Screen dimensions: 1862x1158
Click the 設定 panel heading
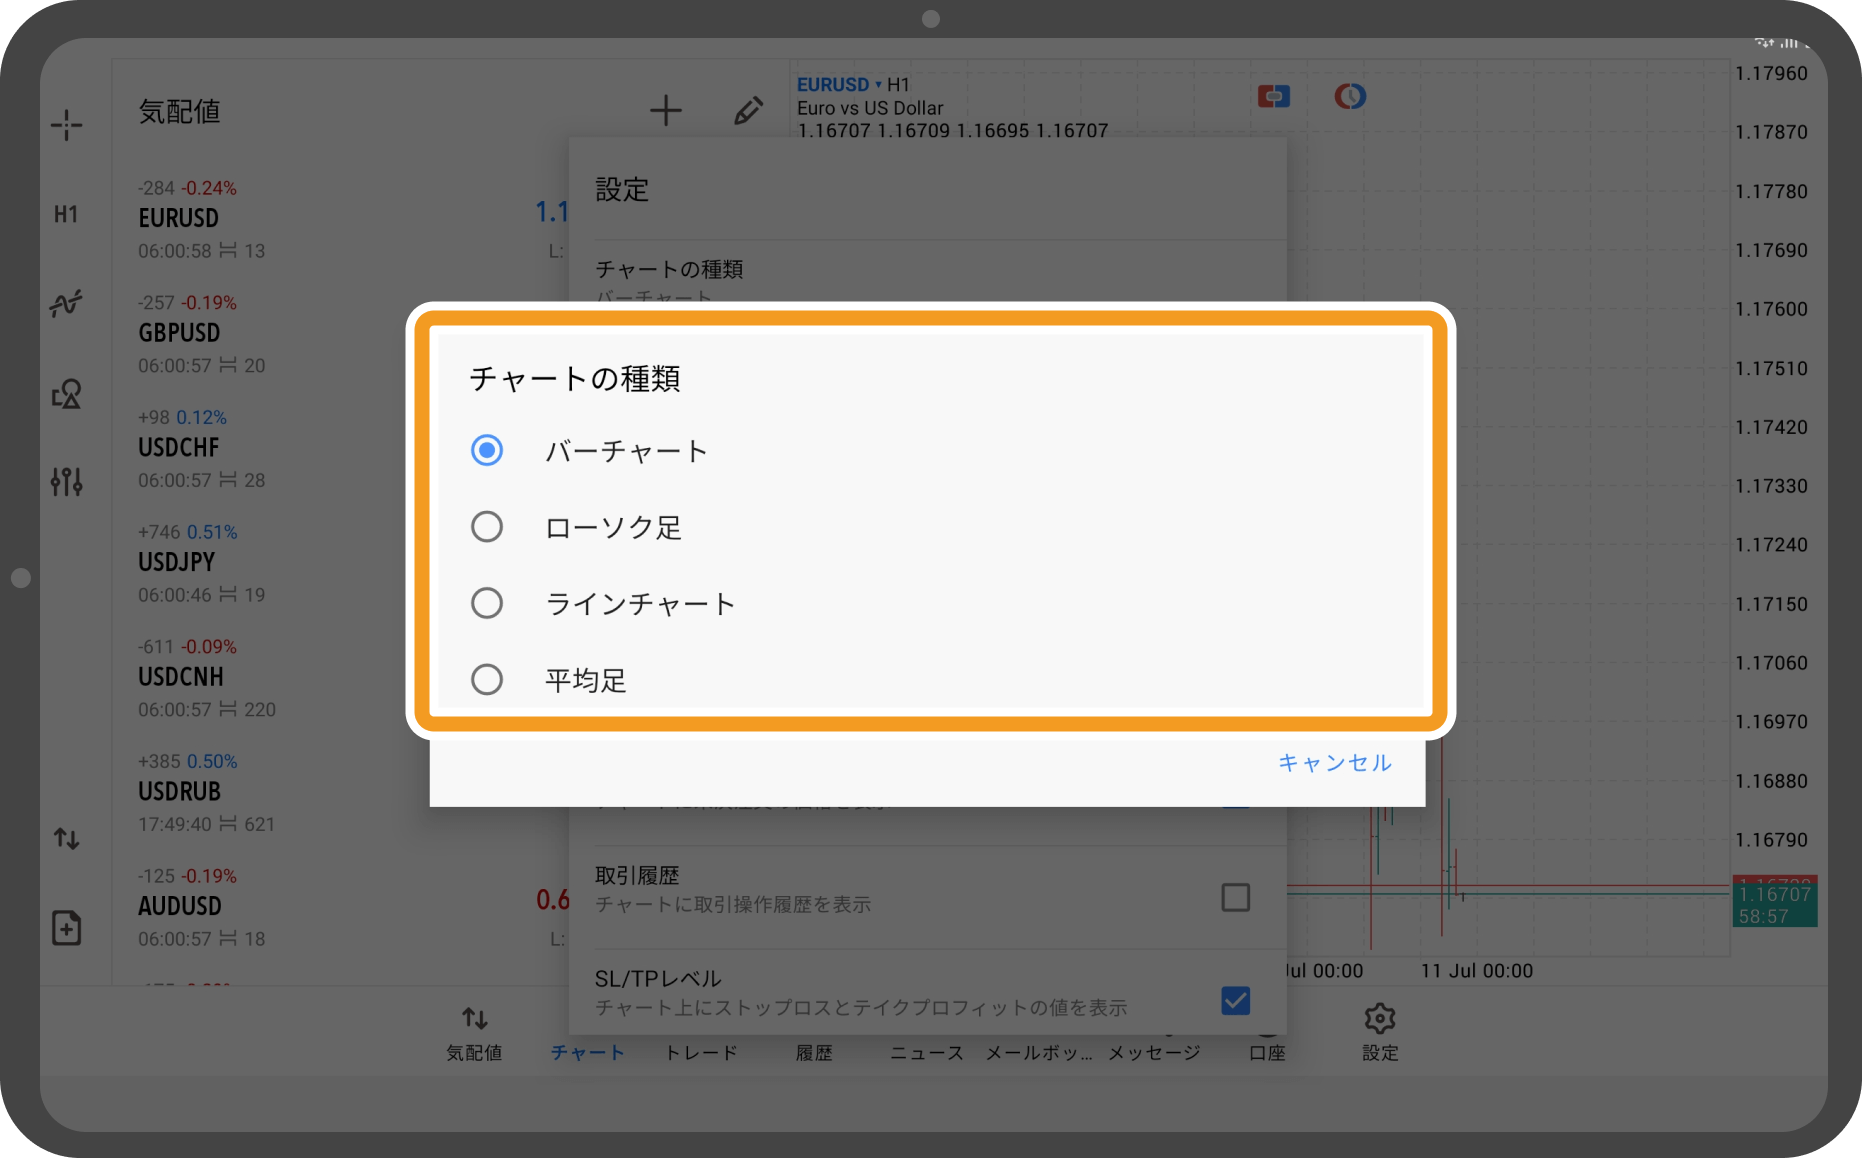(622, 190)
